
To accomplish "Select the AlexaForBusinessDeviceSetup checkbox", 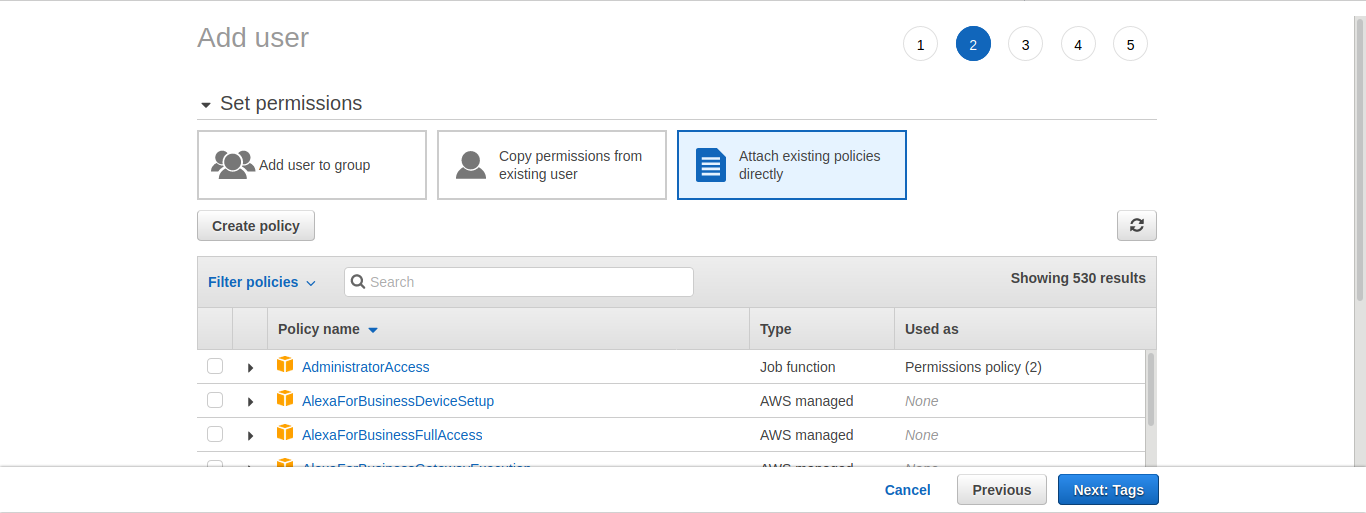I will pos(215,400).
